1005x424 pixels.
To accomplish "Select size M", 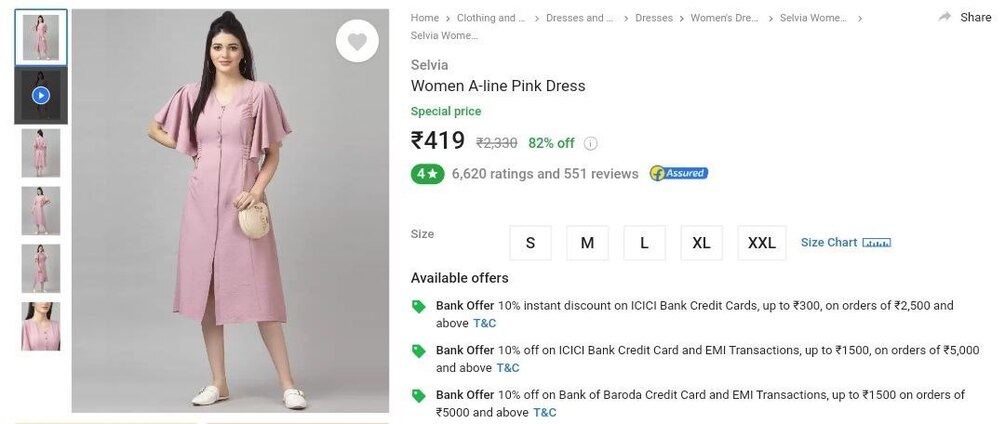I will 587,243.
